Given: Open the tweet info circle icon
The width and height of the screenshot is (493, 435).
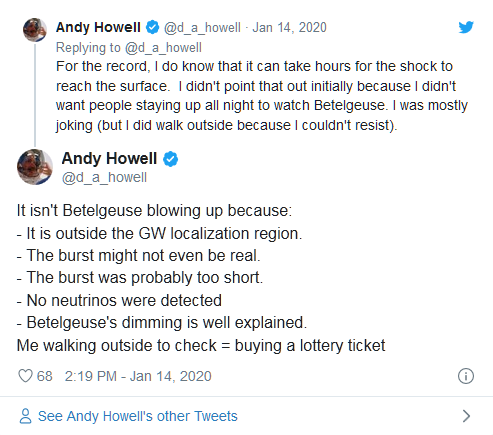Looking at the screenshot, I should 466,376.
